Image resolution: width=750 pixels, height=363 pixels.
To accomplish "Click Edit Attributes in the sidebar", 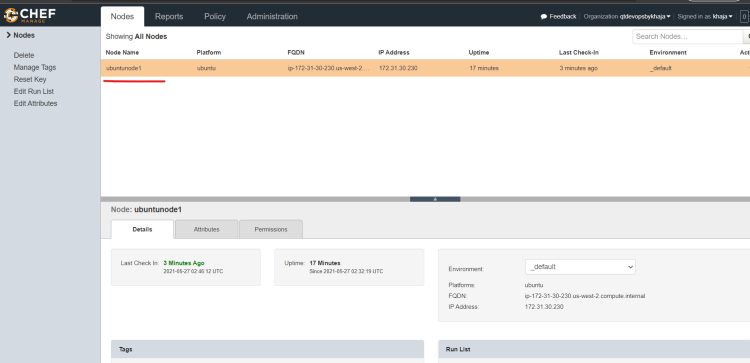I will pos(35,103).
